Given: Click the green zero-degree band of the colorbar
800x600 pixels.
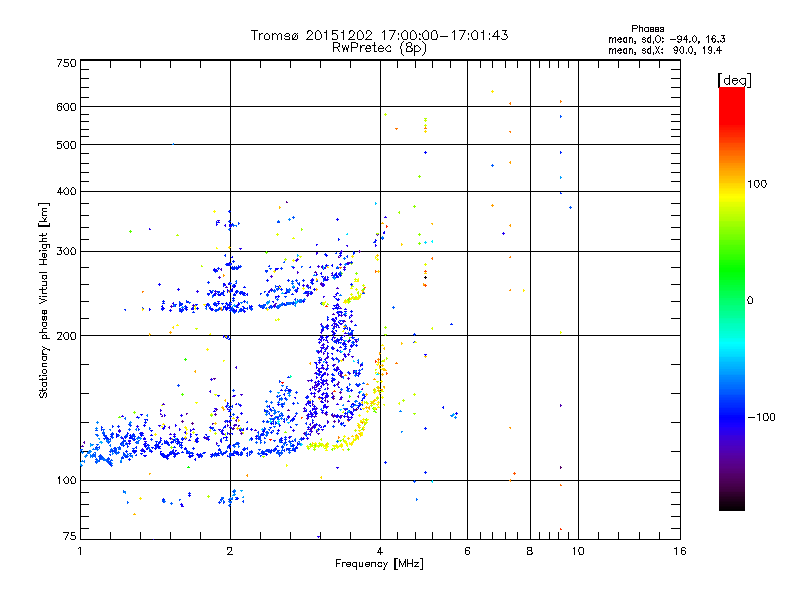Looking at the screenshot, I should (731, 300).
